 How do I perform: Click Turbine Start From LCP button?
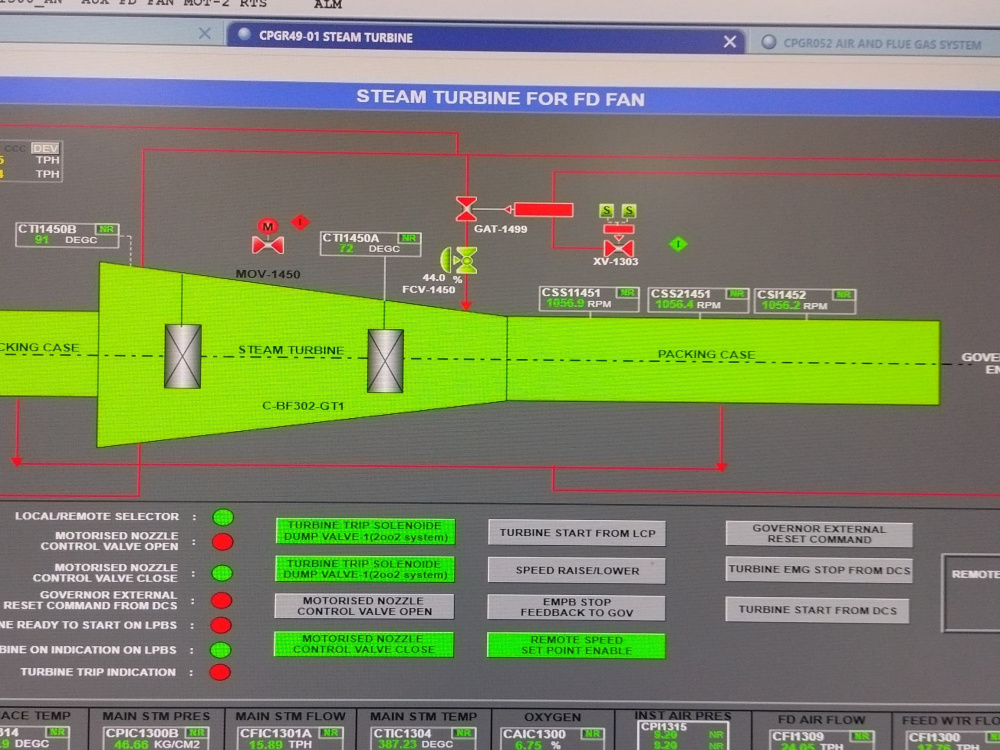pyautogui.click(x=577, y=533)
